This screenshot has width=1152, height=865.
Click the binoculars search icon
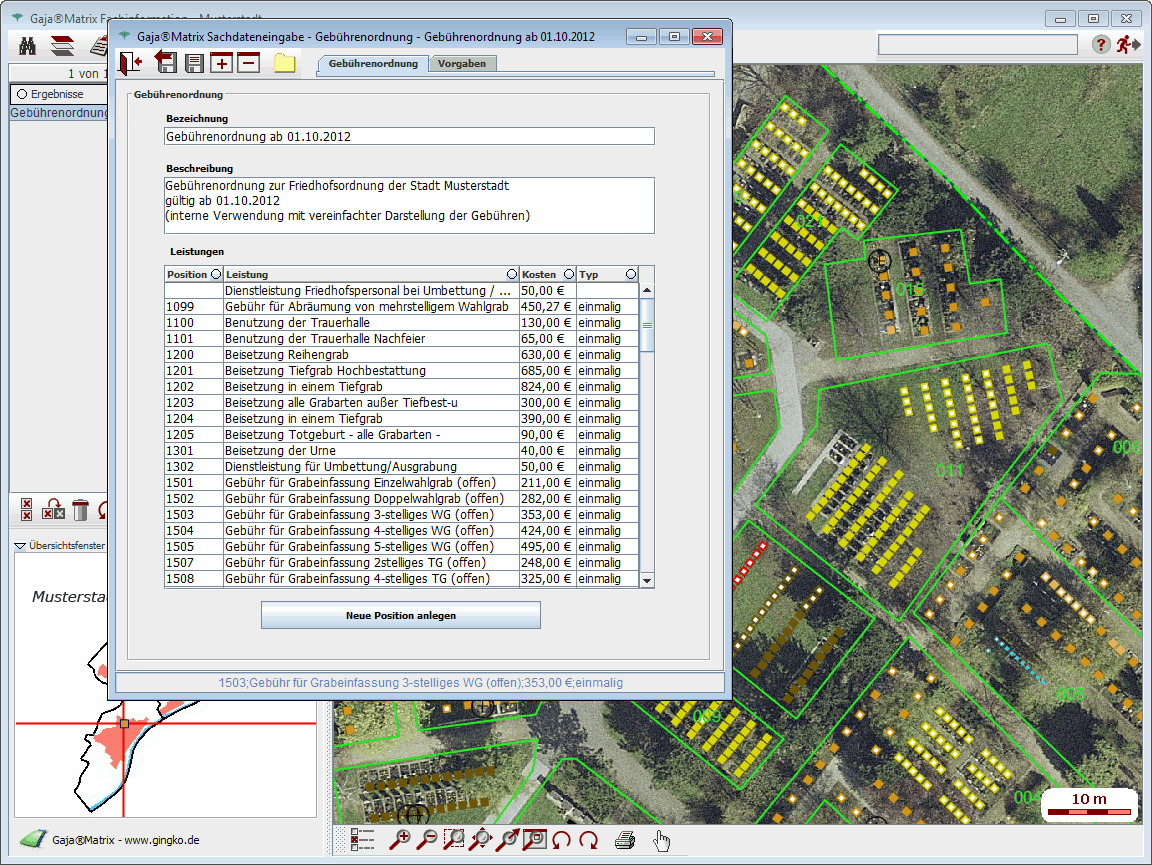29,45
